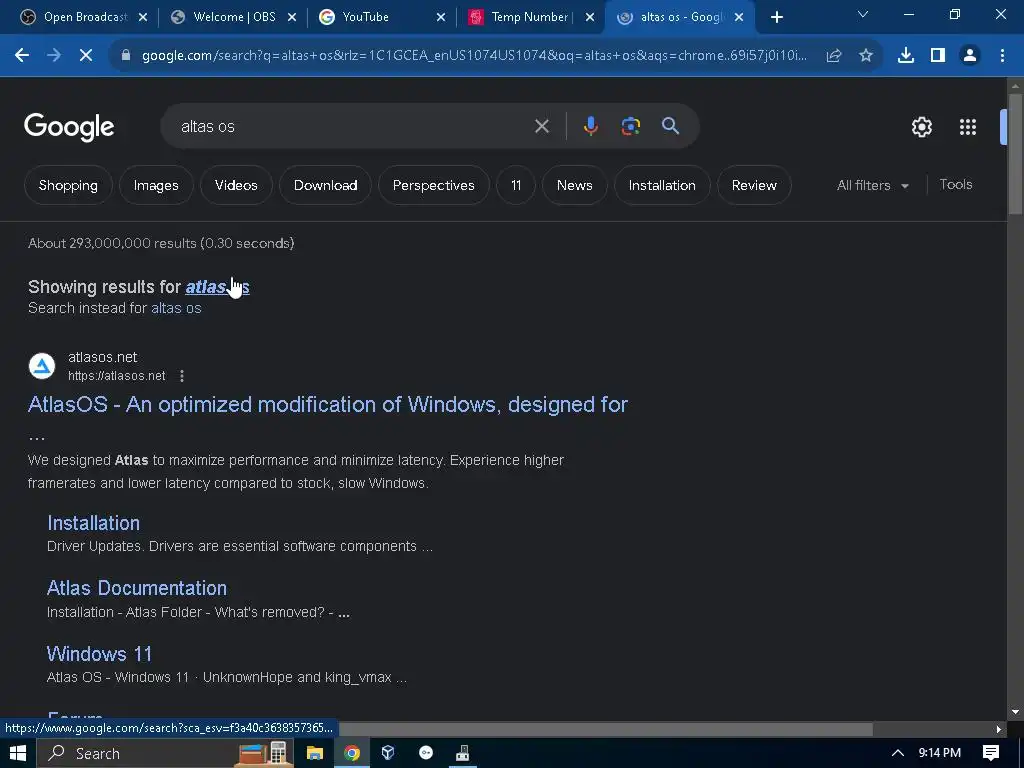1024x768 pixels.
Task: Select the Installation filter chip
Action: 662,185
